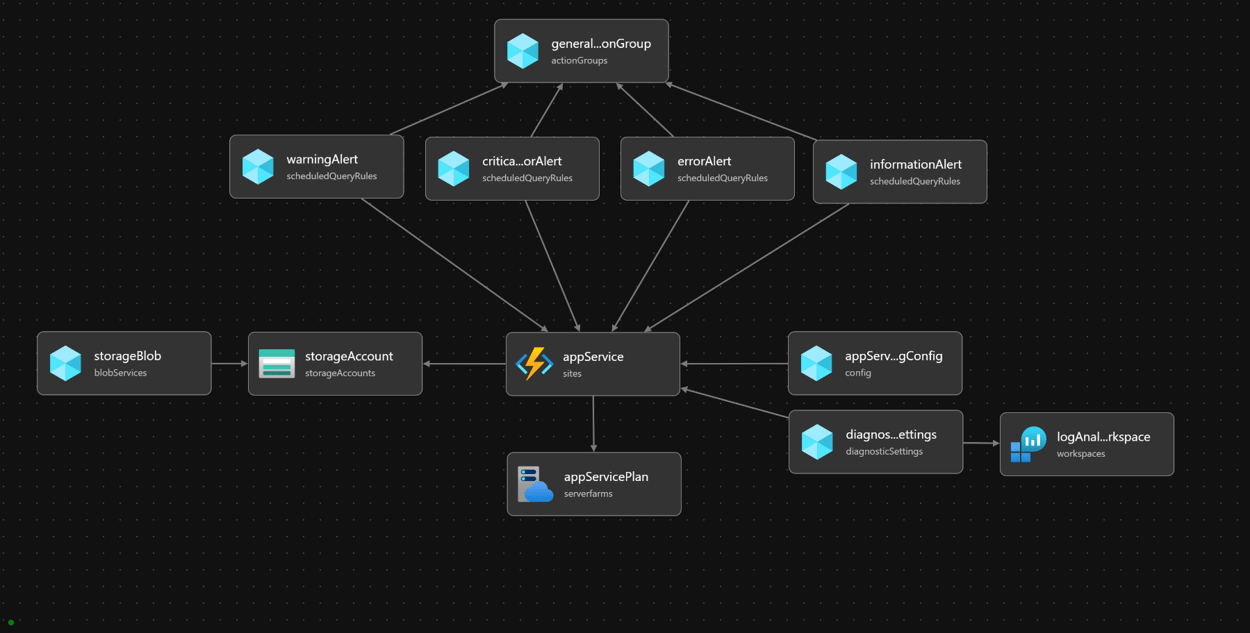Image resolution: width=1250 pixels, height=633 pixels.
Task: Click the informationAlert cube icon
Action: click(x=841, y=172)
